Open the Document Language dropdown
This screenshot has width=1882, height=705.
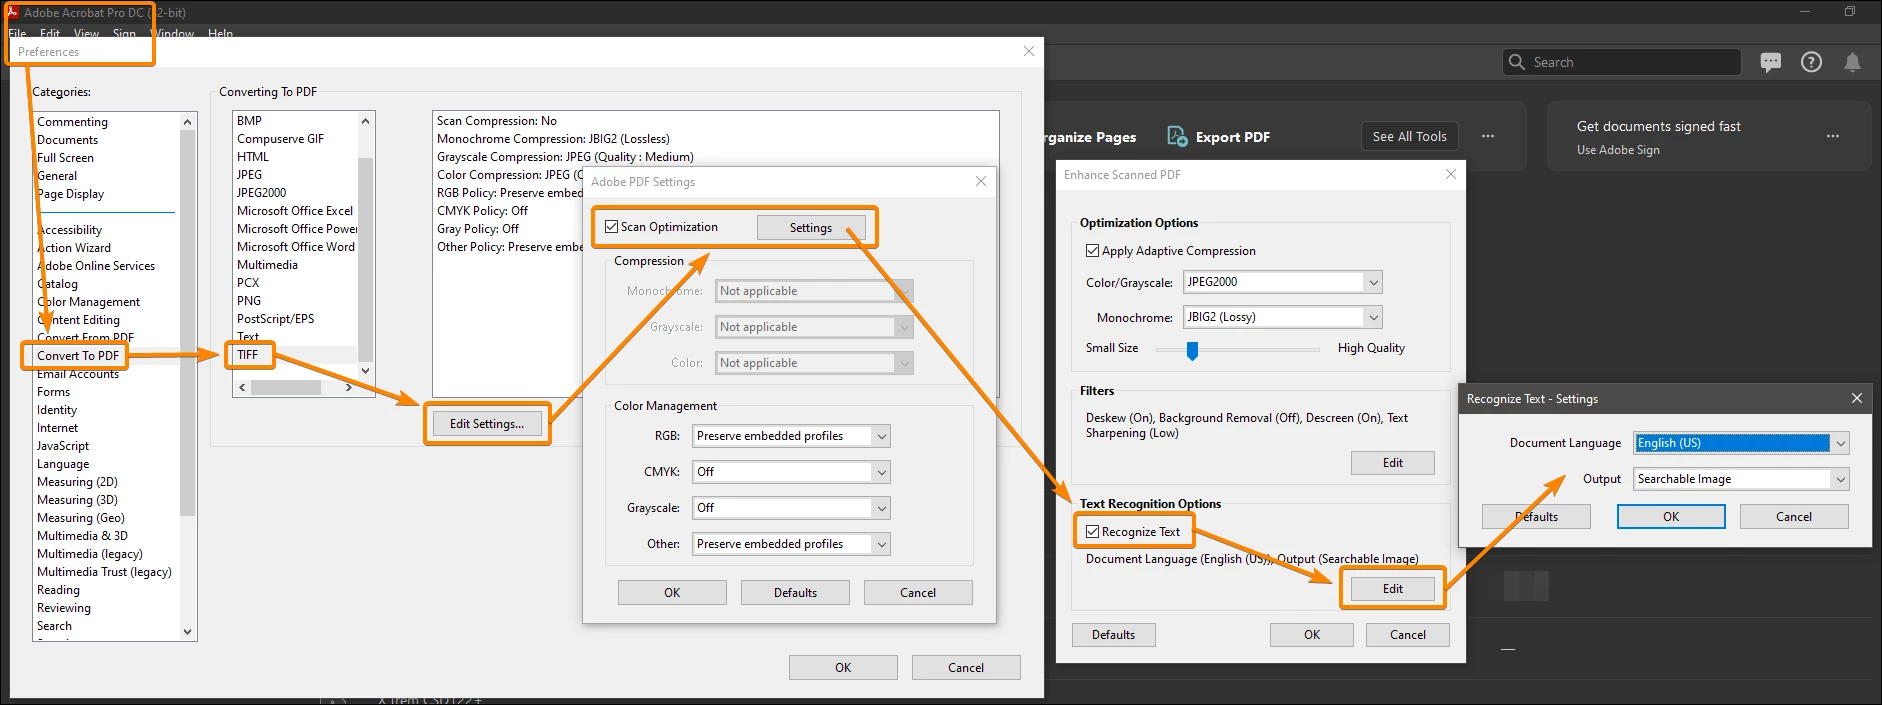pyautogui.click(x=1741, y=443)
